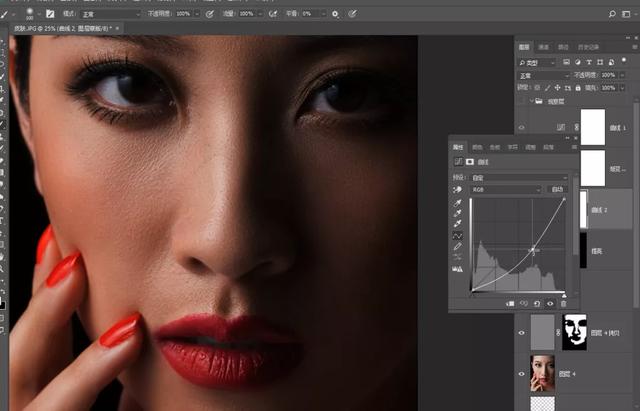Click the on-image targeted adjustment hand icon
The image size is (640, 411).
click(457, 190)
